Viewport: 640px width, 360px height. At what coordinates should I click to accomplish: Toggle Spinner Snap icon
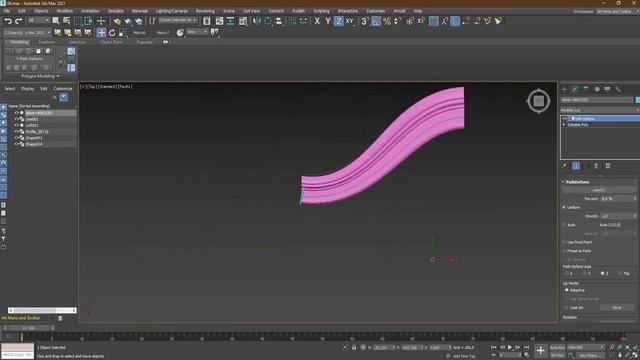(398, 21)
